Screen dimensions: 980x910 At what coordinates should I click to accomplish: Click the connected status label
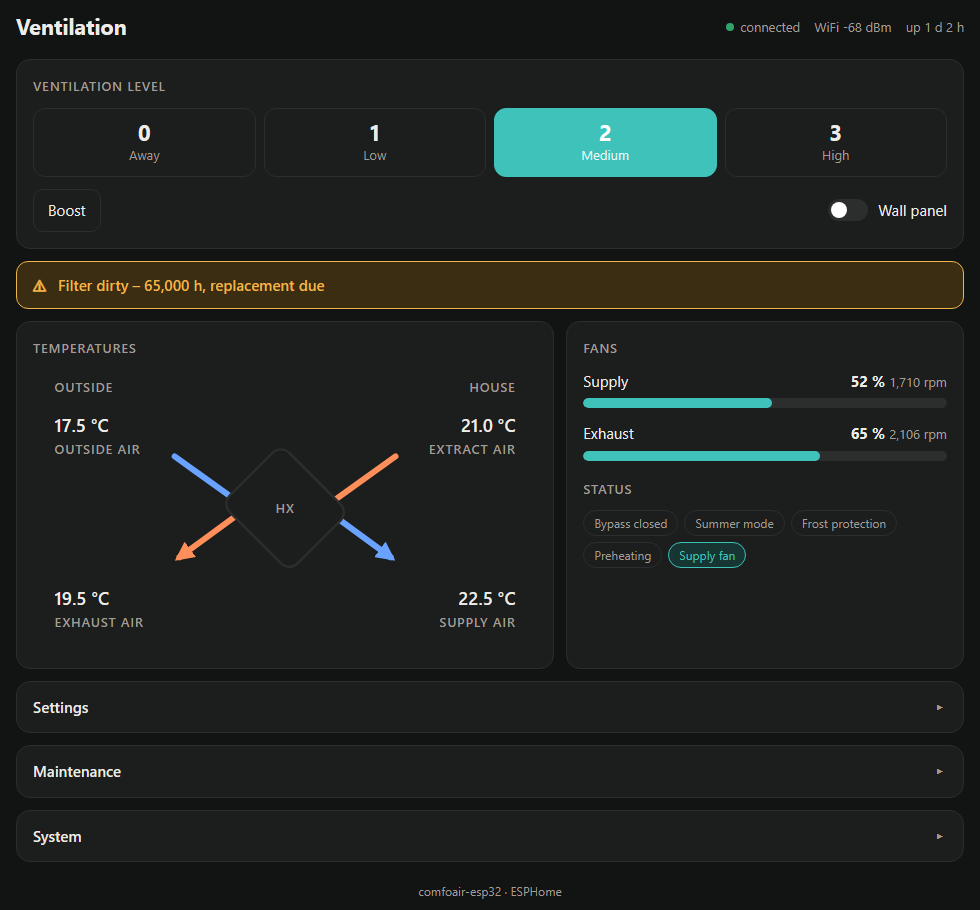[770, 28]
